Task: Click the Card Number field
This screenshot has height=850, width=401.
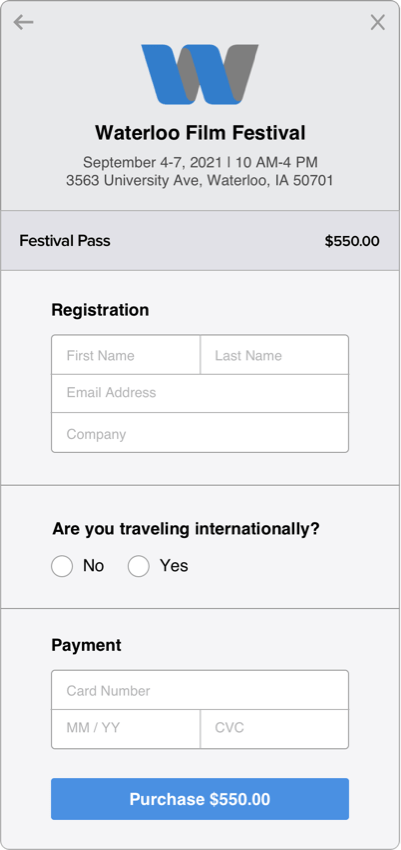Action: point(200,690)
